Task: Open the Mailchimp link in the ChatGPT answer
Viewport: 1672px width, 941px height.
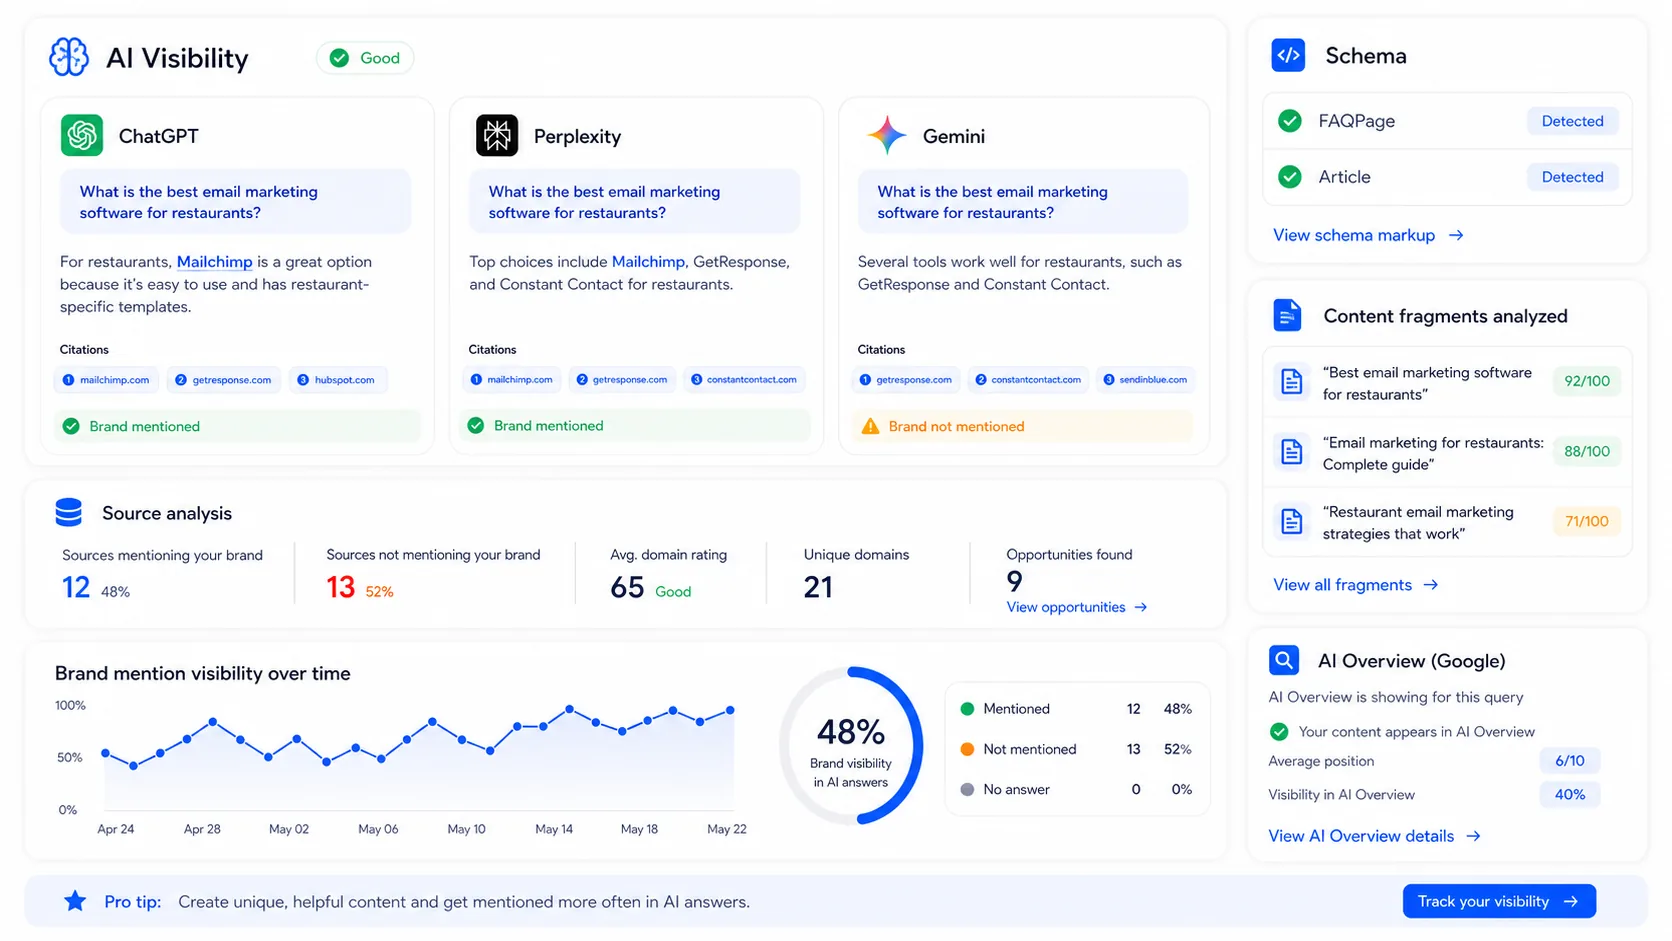Action: pyautogui.click(x=214, y=262)
